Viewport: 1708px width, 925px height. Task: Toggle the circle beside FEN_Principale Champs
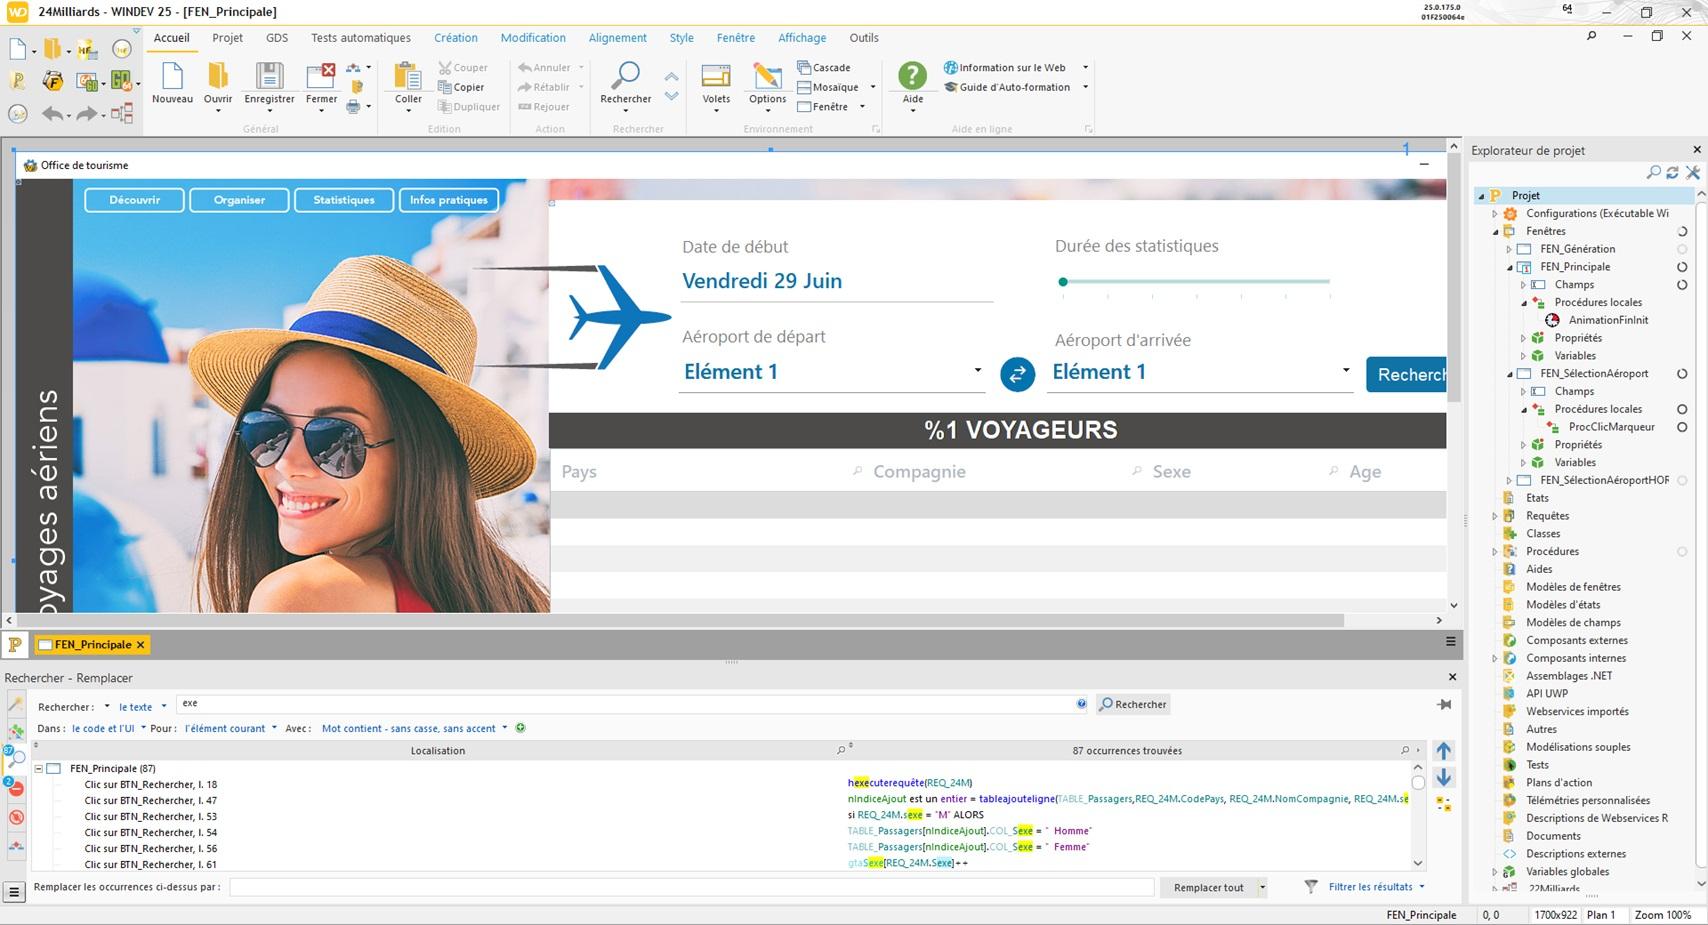click(1682, 285)
